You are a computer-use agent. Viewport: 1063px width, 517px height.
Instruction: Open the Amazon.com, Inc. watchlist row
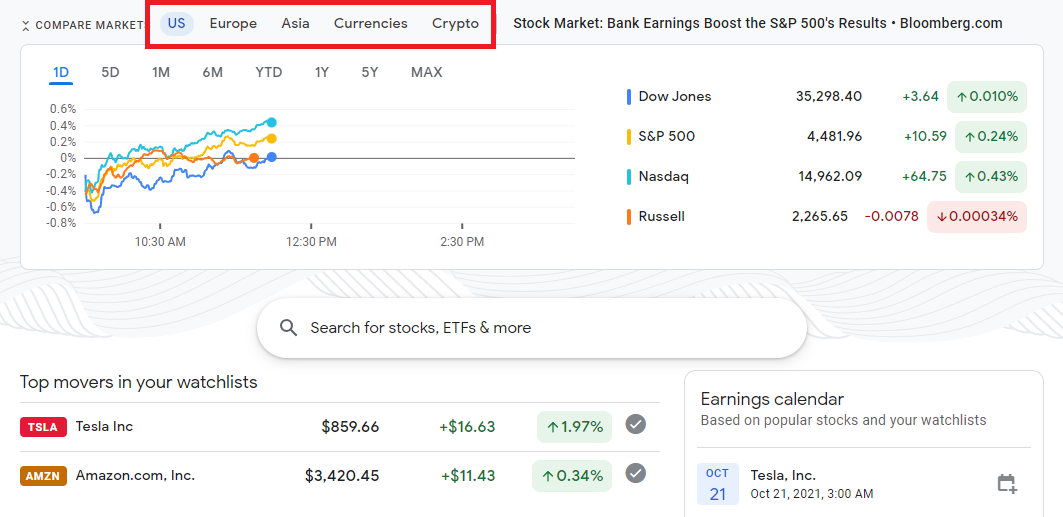click(x=340, y=476)
